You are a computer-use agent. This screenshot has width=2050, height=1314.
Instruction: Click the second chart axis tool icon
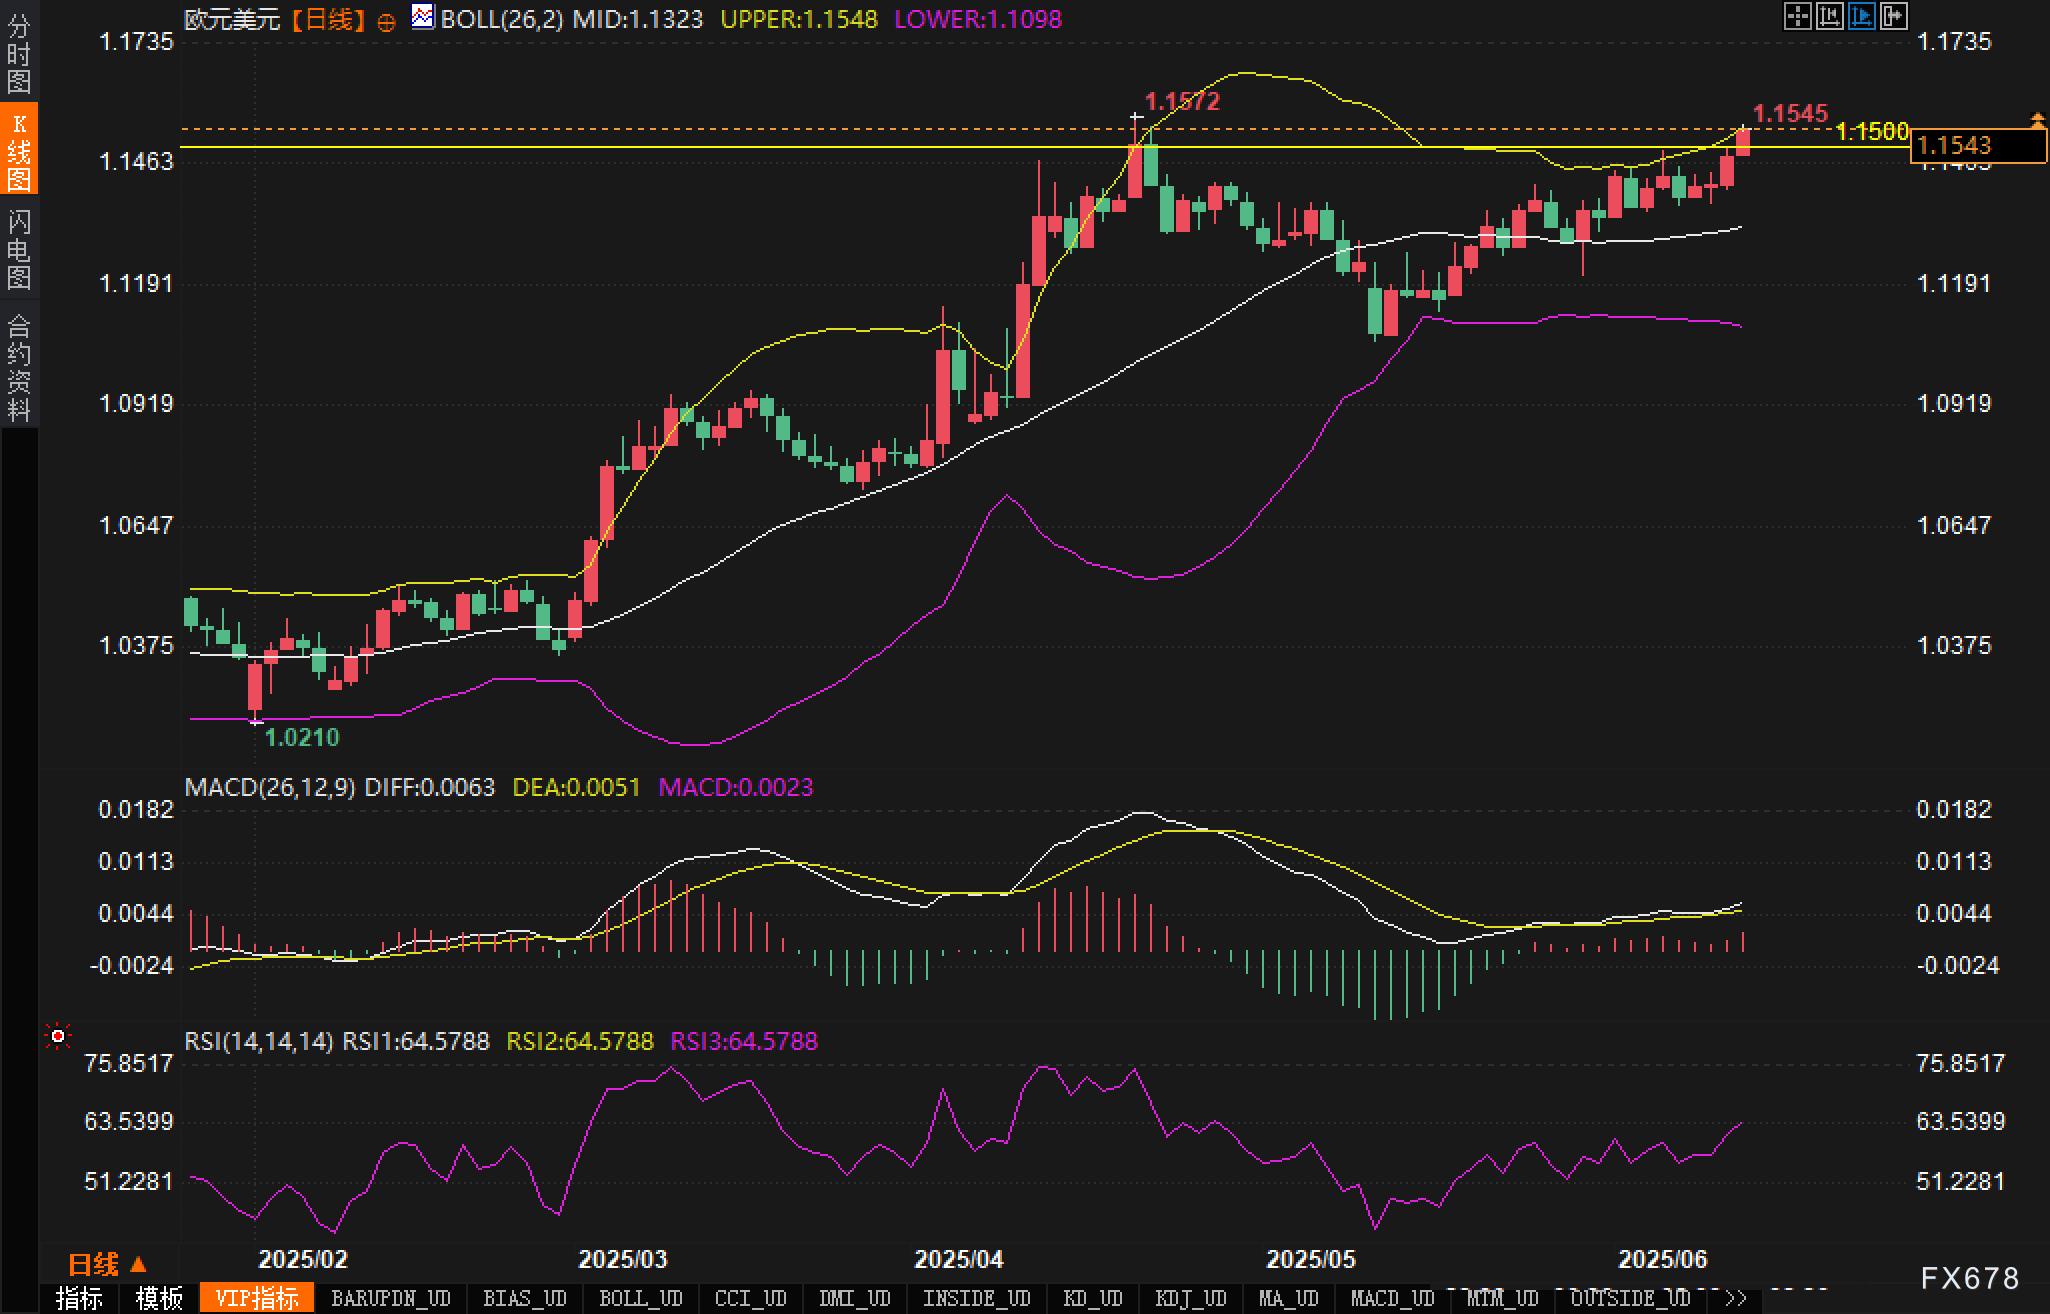[x=1829, y=16]
